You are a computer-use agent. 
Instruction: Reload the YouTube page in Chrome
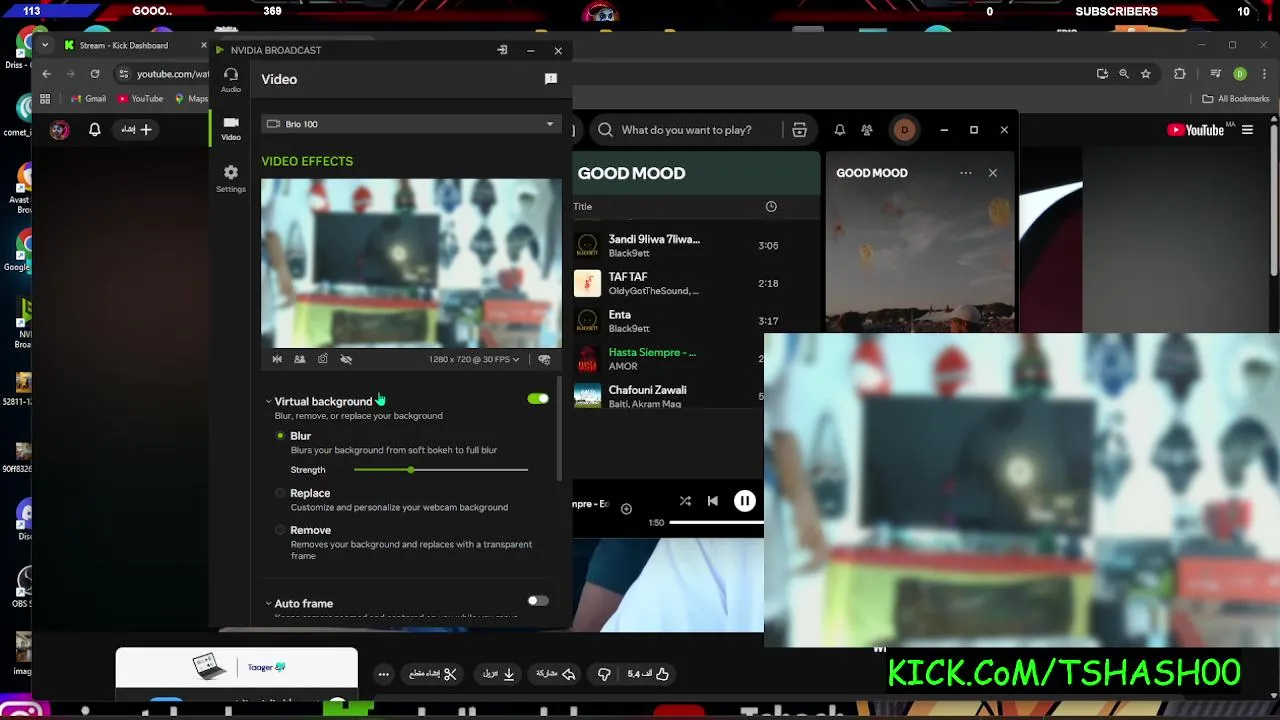click(95, 74)
